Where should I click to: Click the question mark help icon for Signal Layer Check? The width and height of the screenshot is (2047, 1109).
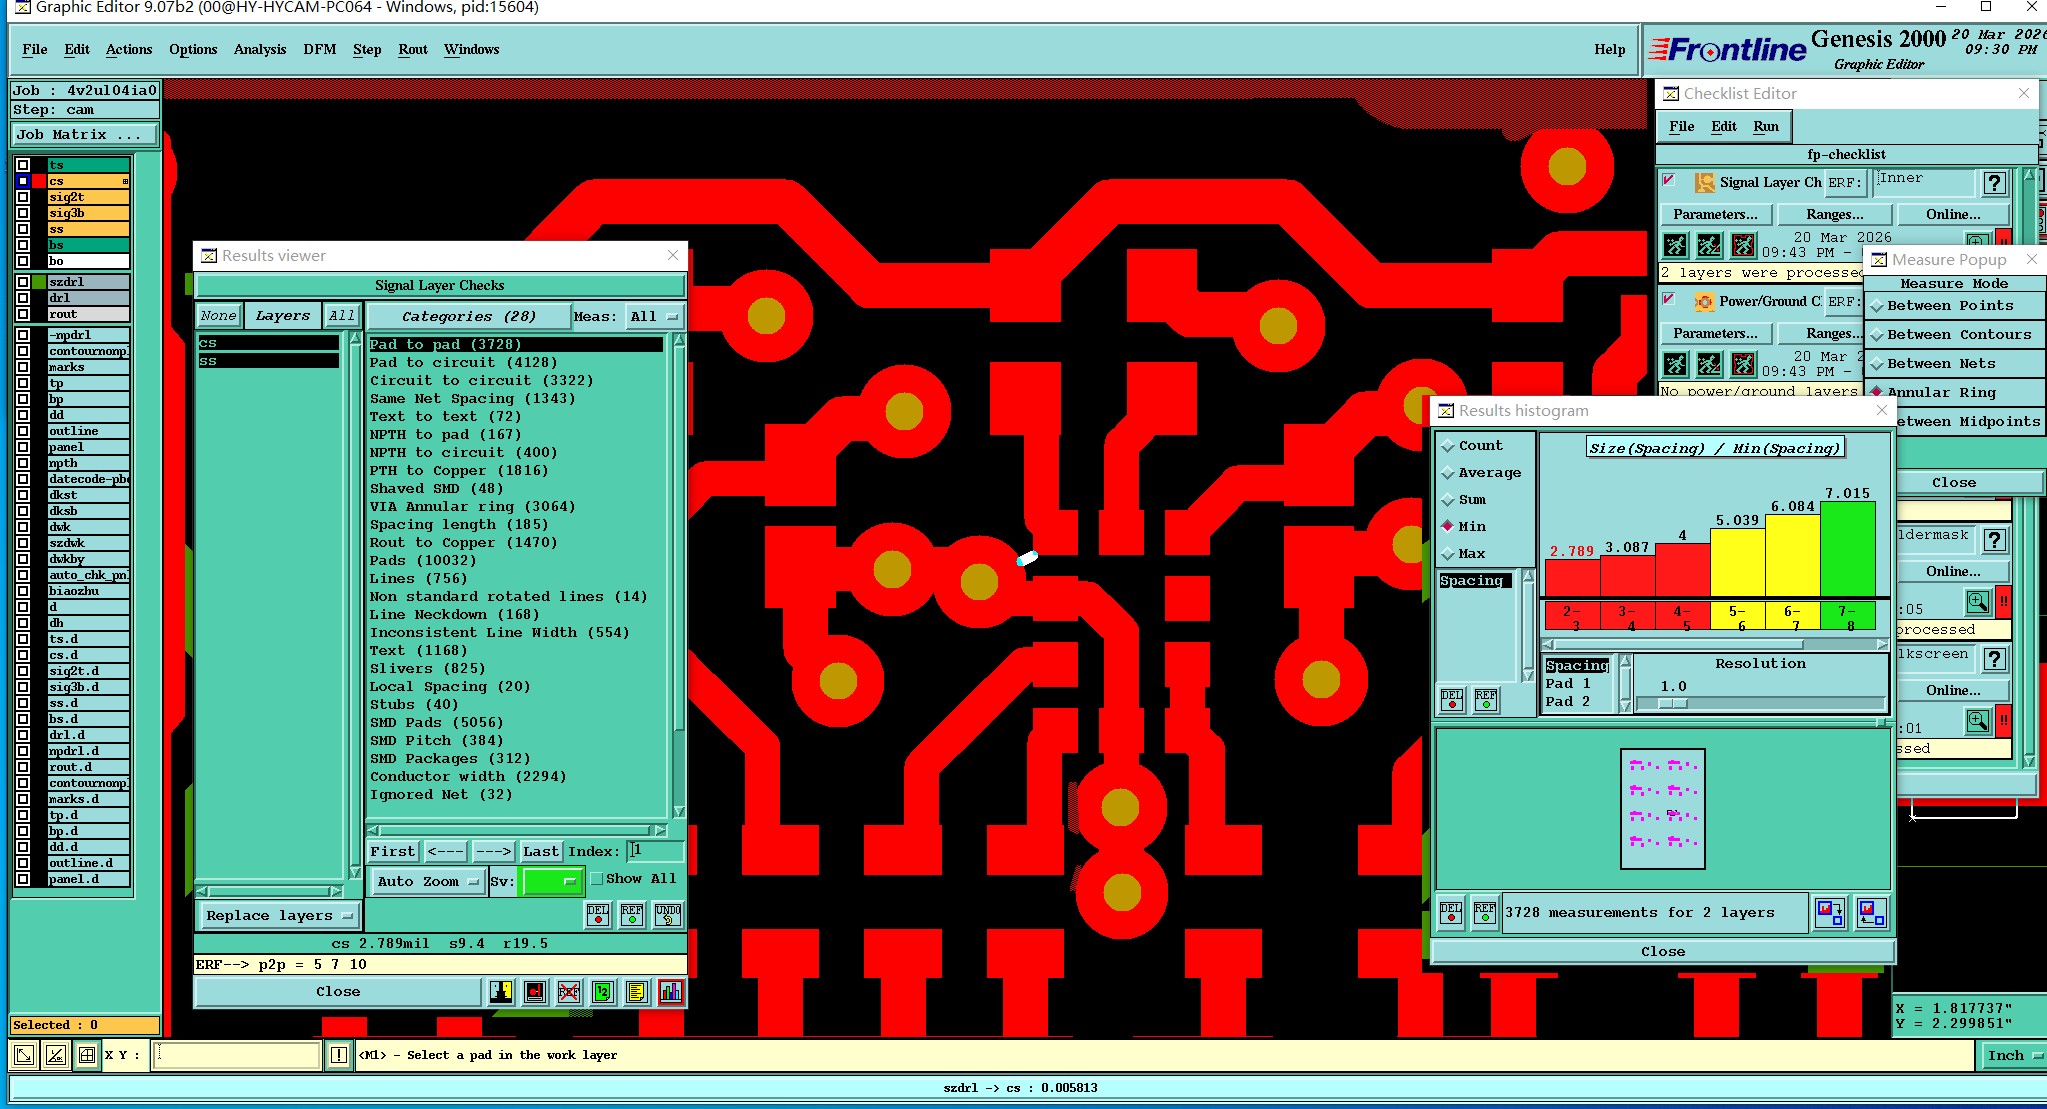1994,183
